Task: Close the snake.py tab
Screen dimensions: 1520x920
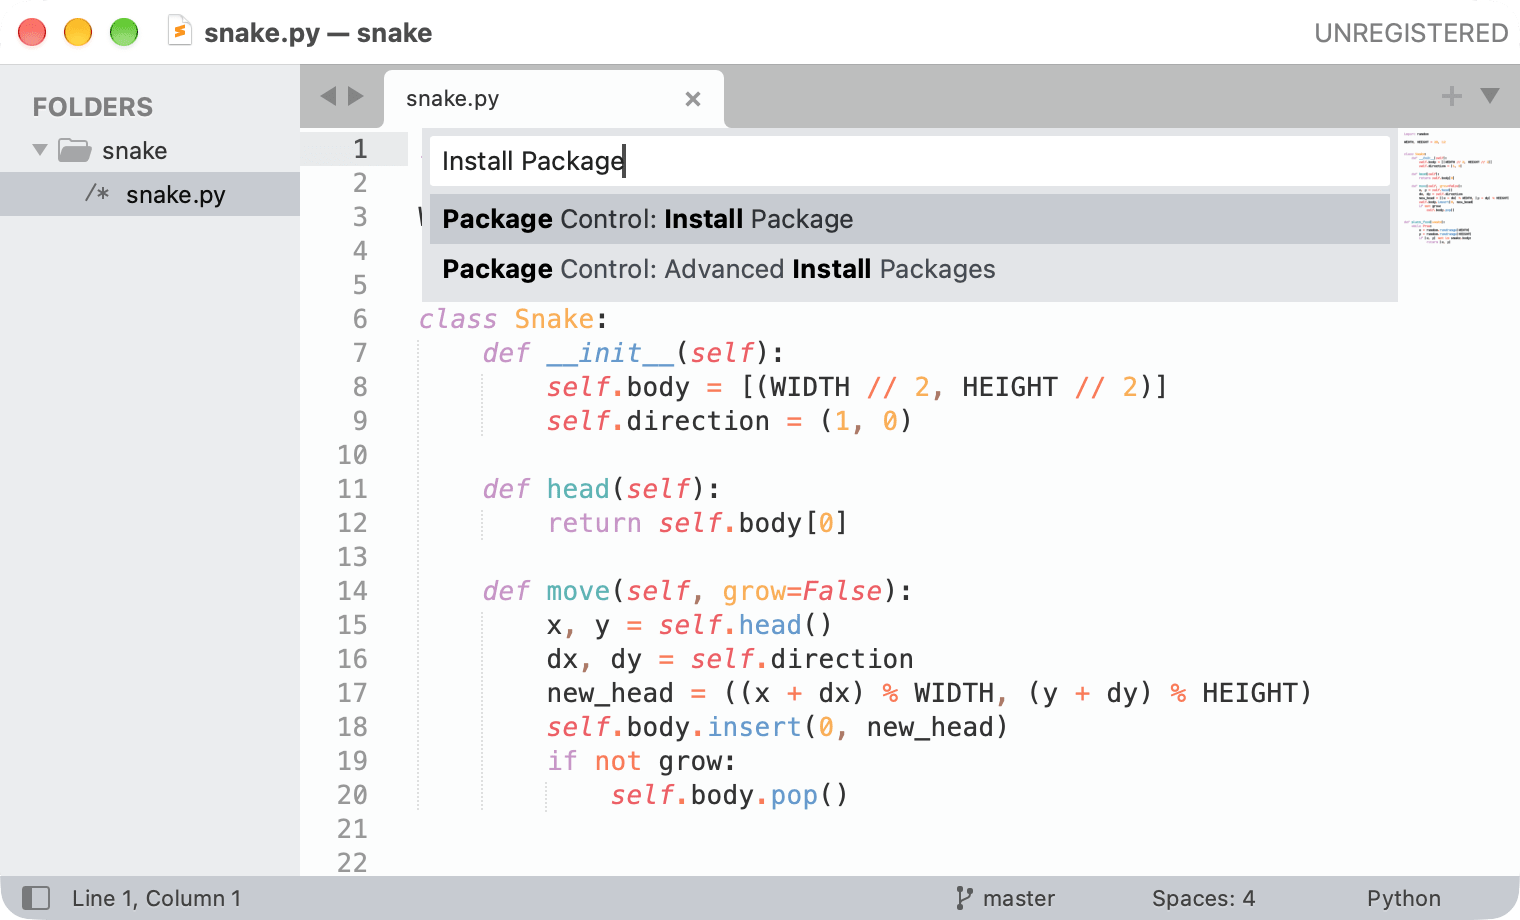Action: point(693,99)
